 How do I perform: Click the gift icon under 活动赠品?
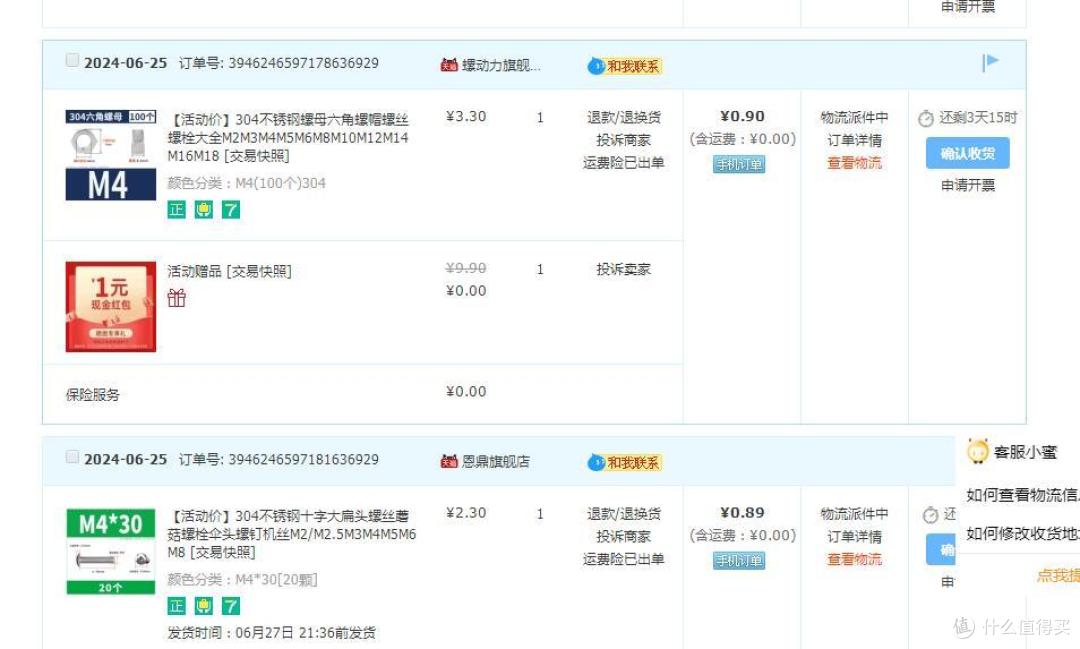pos(176,298)
